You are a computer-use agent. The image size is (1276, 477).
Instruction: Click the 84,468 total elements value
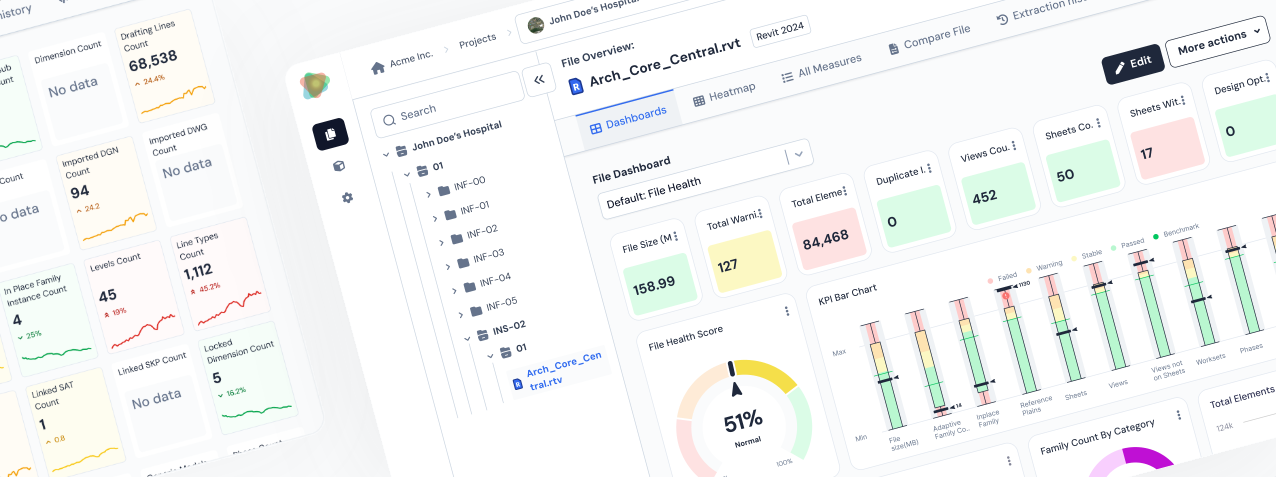click(825, 237)
